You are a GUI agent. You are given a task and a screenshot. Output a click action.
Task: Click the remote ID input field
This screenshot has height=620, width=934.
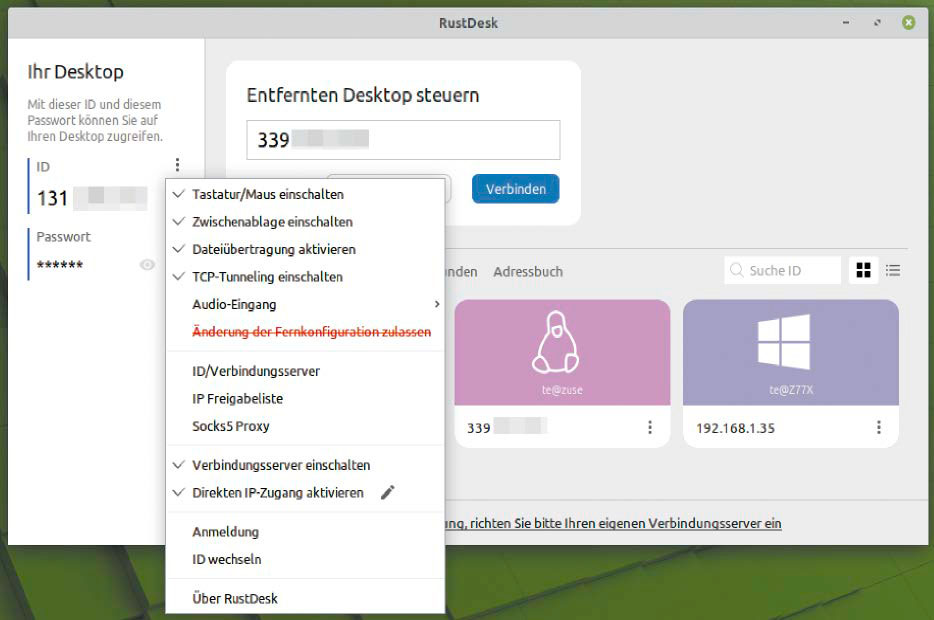pyautogui.click(x=403, y=140)
